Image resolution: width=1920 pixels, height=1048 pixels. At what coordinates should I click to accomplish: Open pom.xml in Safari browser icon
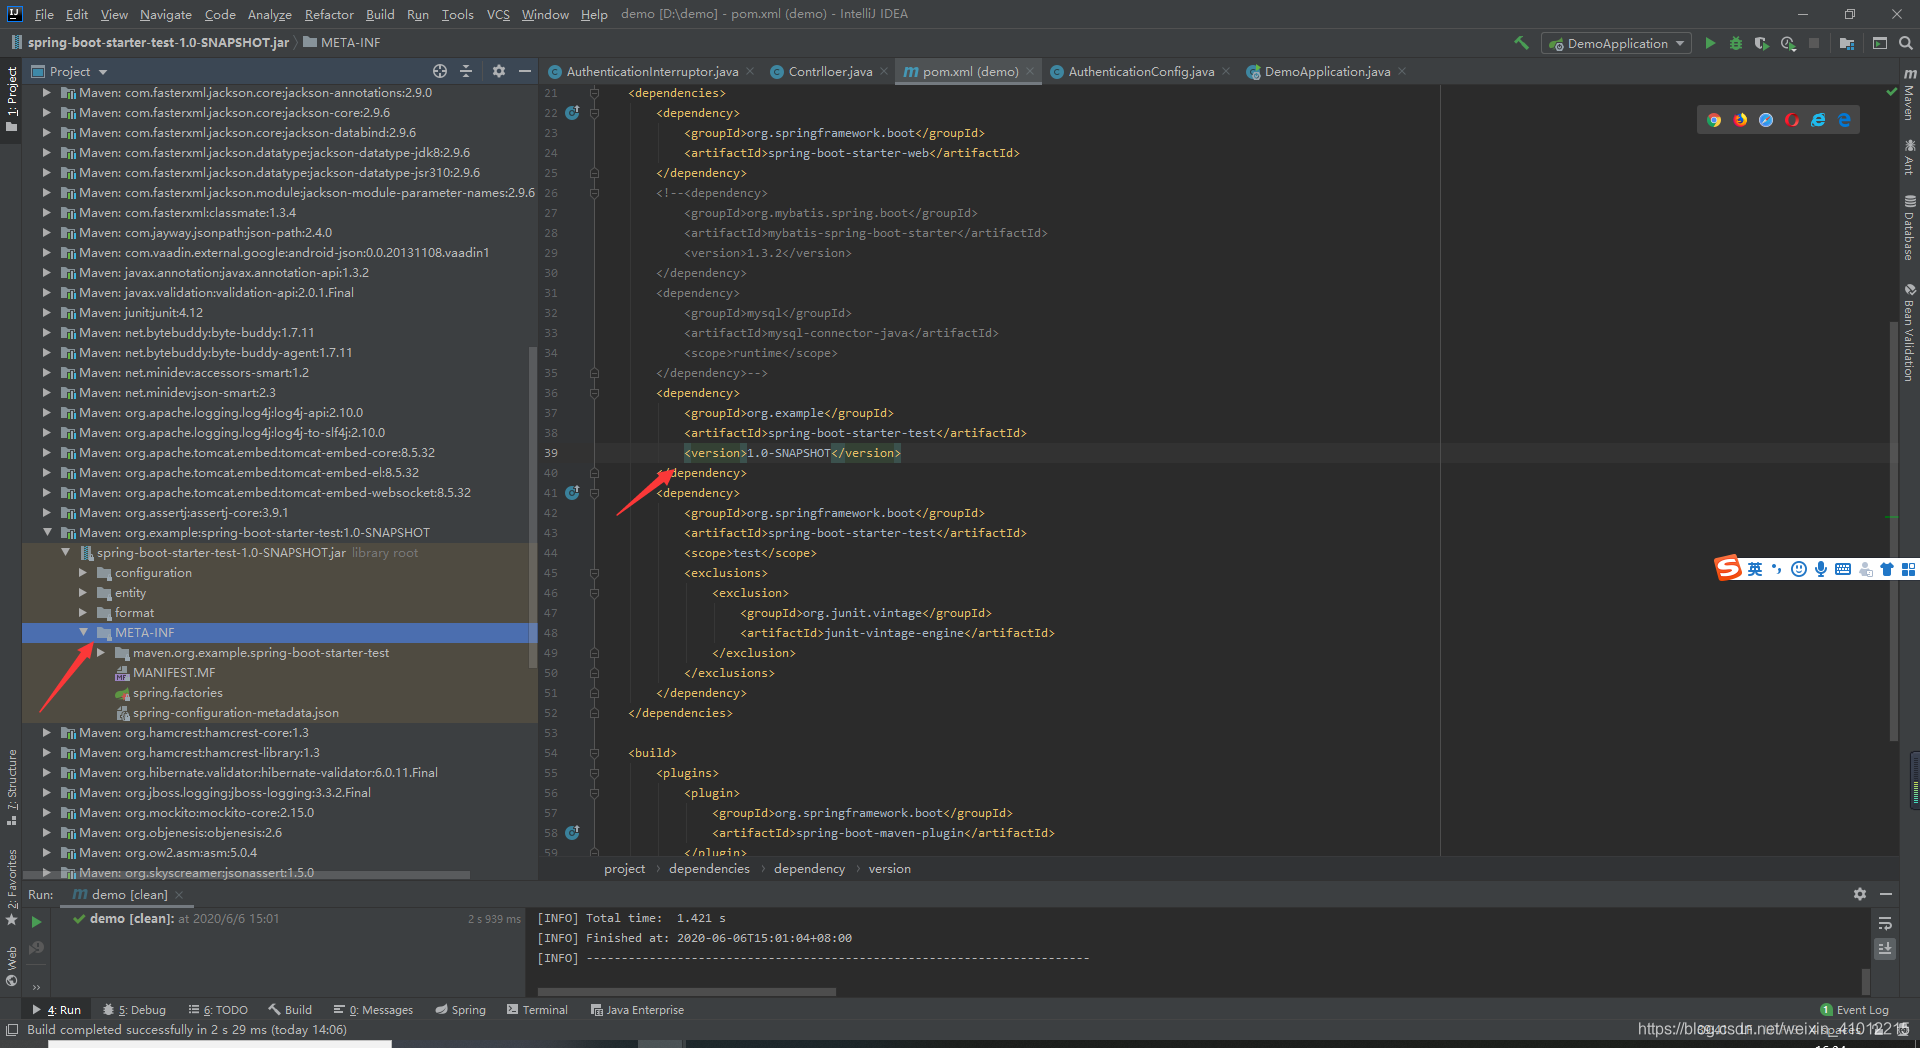click(x=1766, y=120)
